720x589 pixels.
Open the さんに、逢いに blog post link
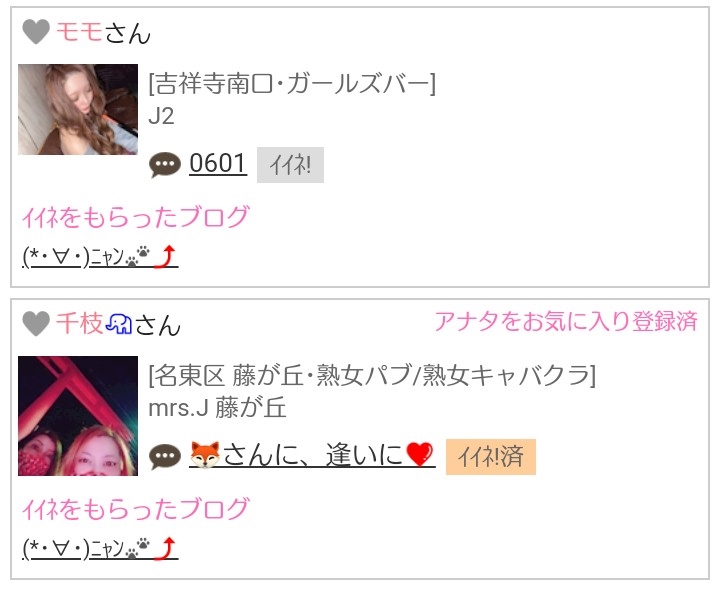(312, 455)
